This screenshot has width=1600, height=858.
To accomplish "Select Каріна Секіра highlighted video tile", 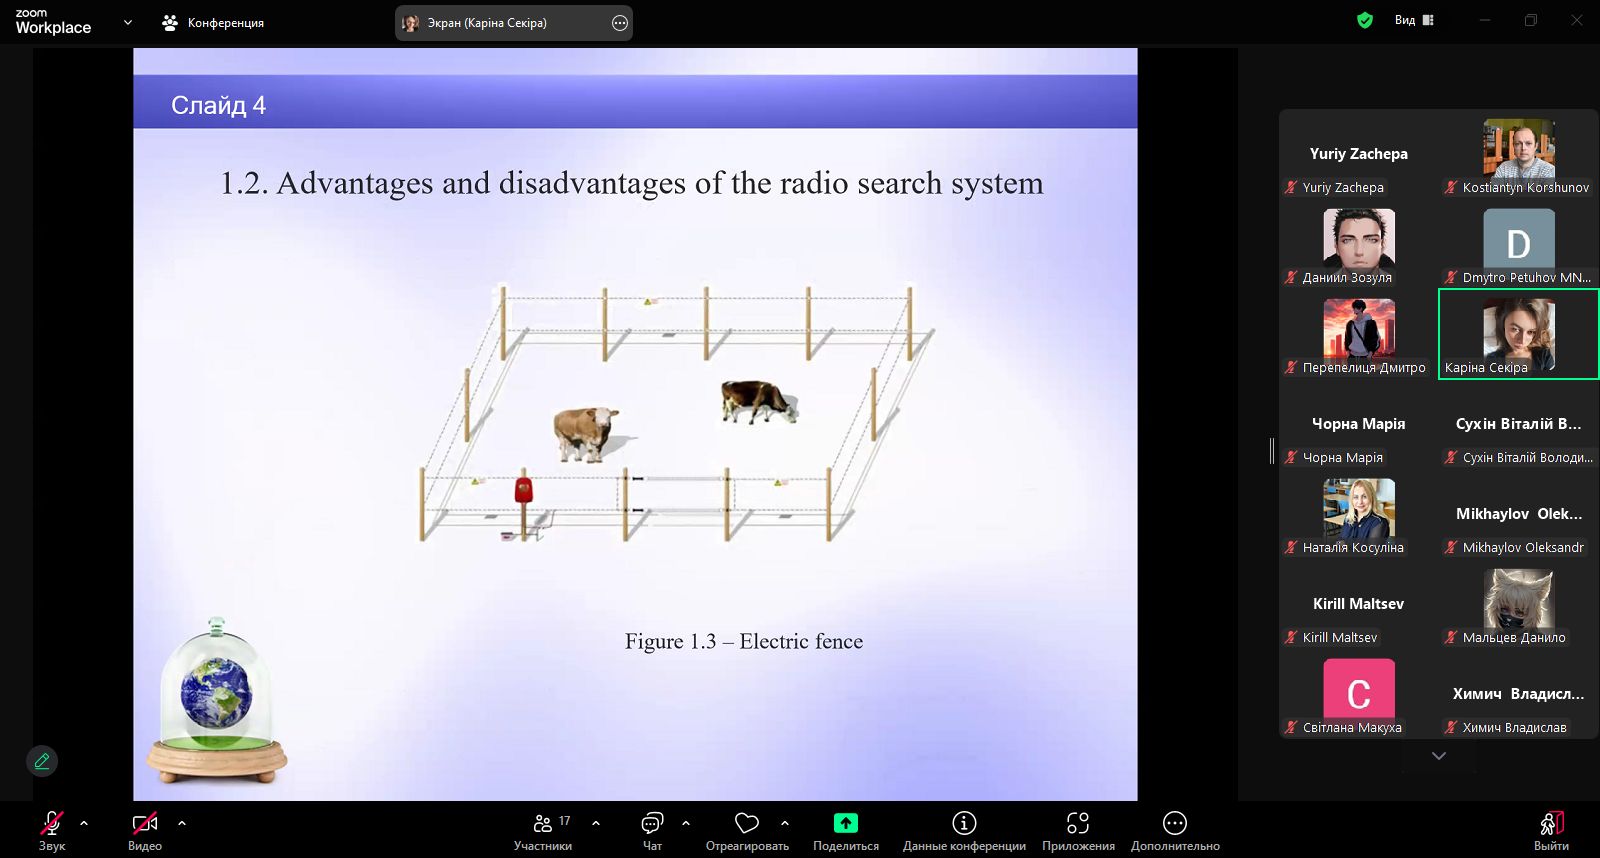I will (1518, 334).
